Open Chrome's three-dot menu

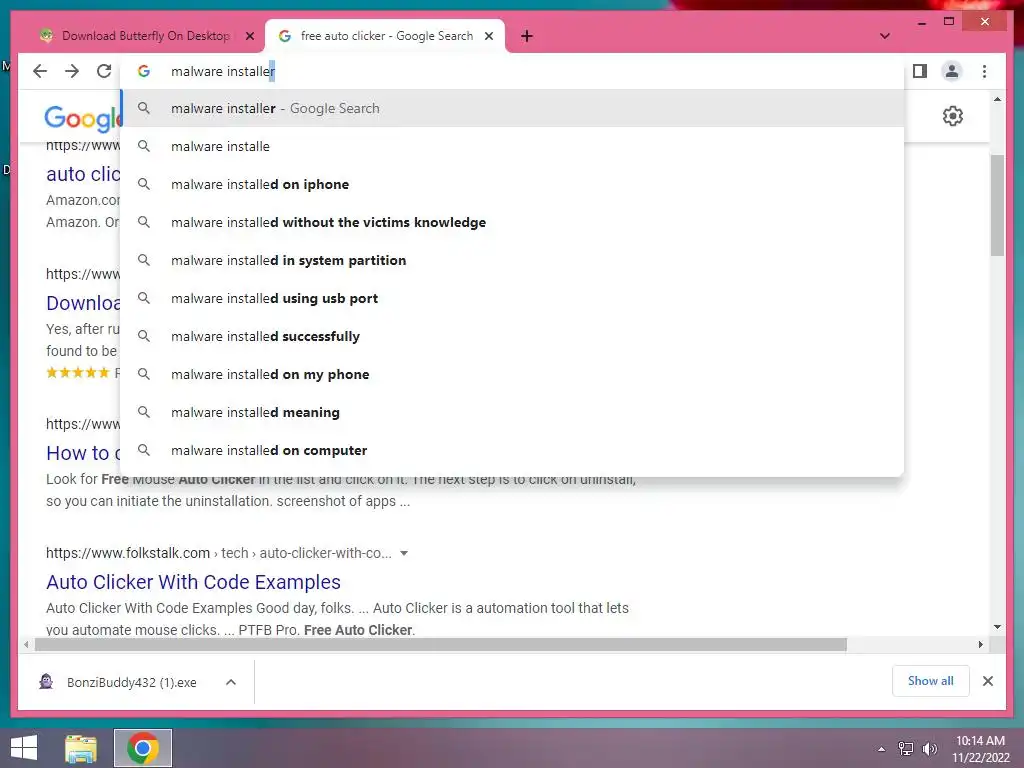tap(984, 71)
